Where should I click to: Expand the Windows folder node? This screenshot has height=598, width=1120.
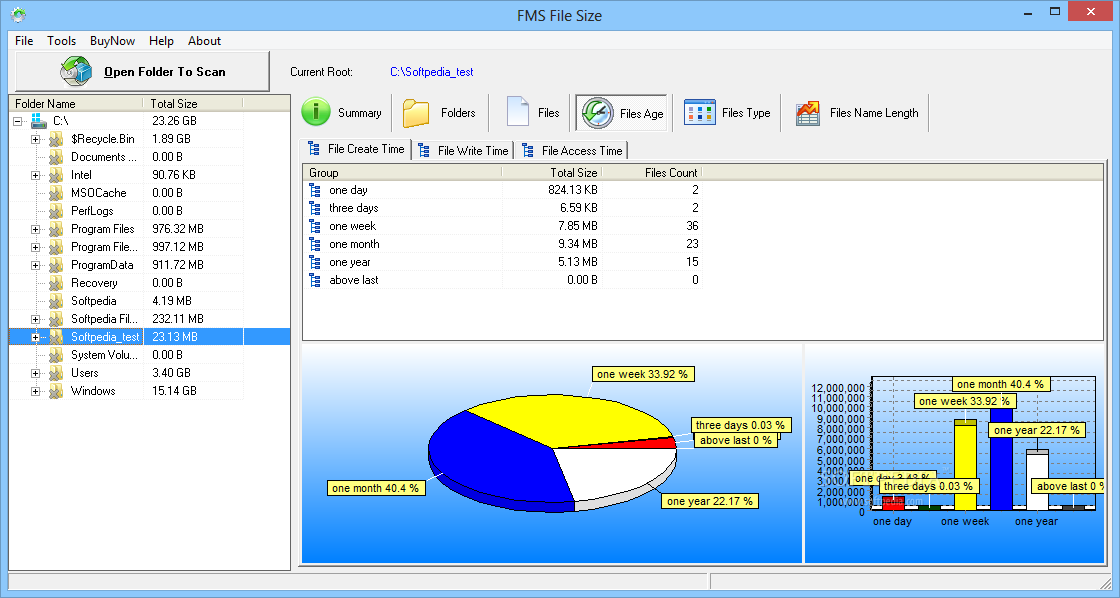click(x=35, y=392)
